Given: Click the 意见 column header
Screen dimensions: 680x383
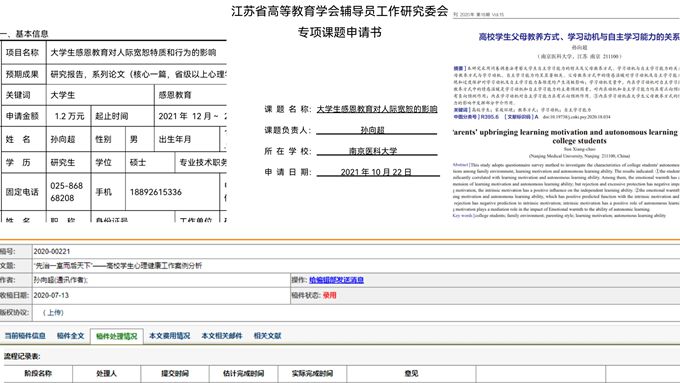Looking at the screenshot, I should (x=411, y=373).
